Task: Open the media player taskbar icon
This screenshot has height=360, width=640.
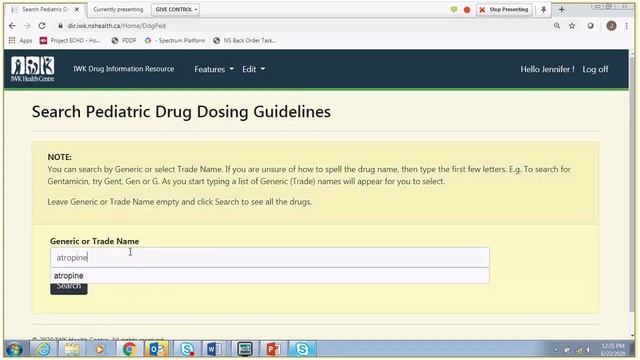Action: coord(99,349)
